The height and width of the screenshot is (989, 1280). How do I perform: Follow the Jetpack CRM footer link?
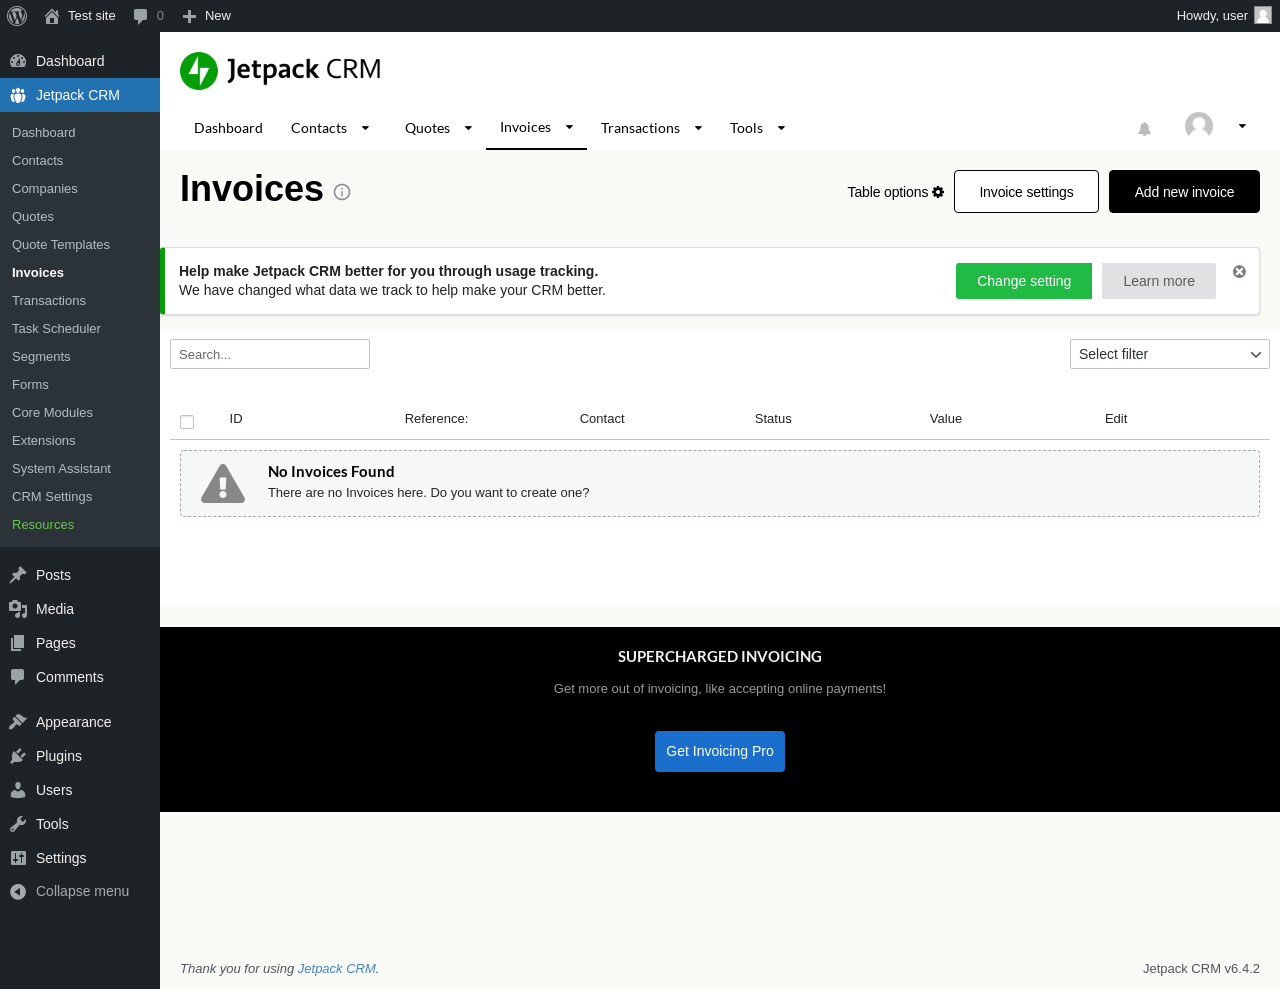point(337,968)
